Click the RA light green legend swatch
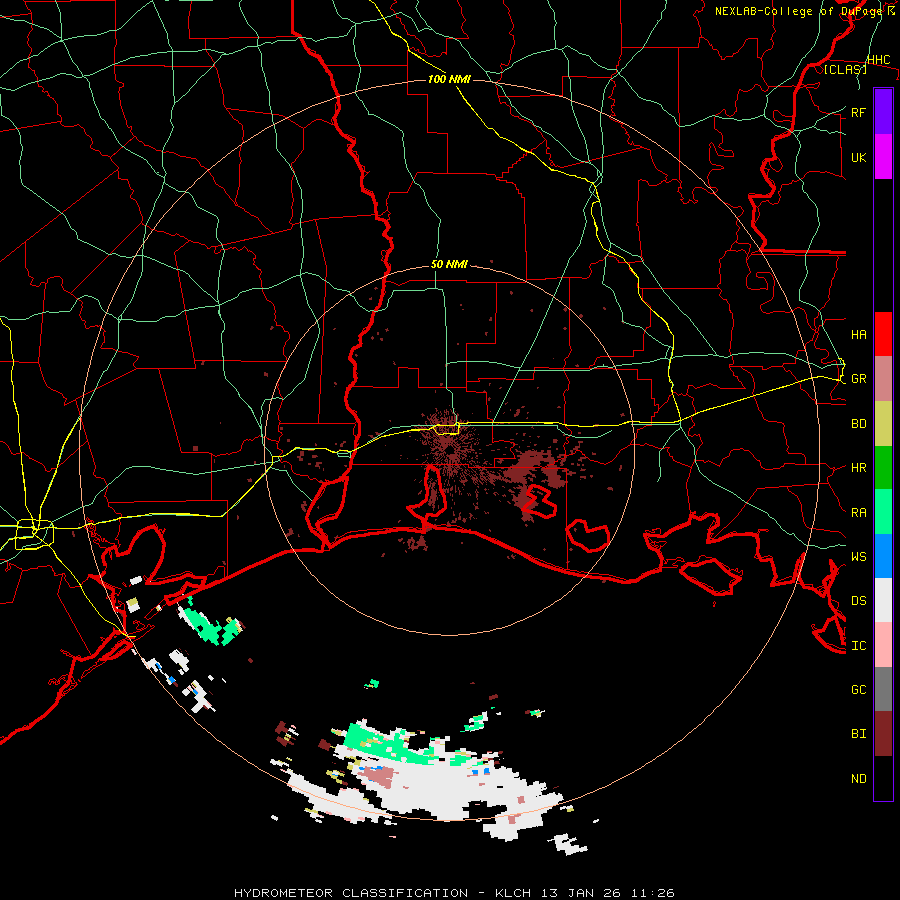 883,512
